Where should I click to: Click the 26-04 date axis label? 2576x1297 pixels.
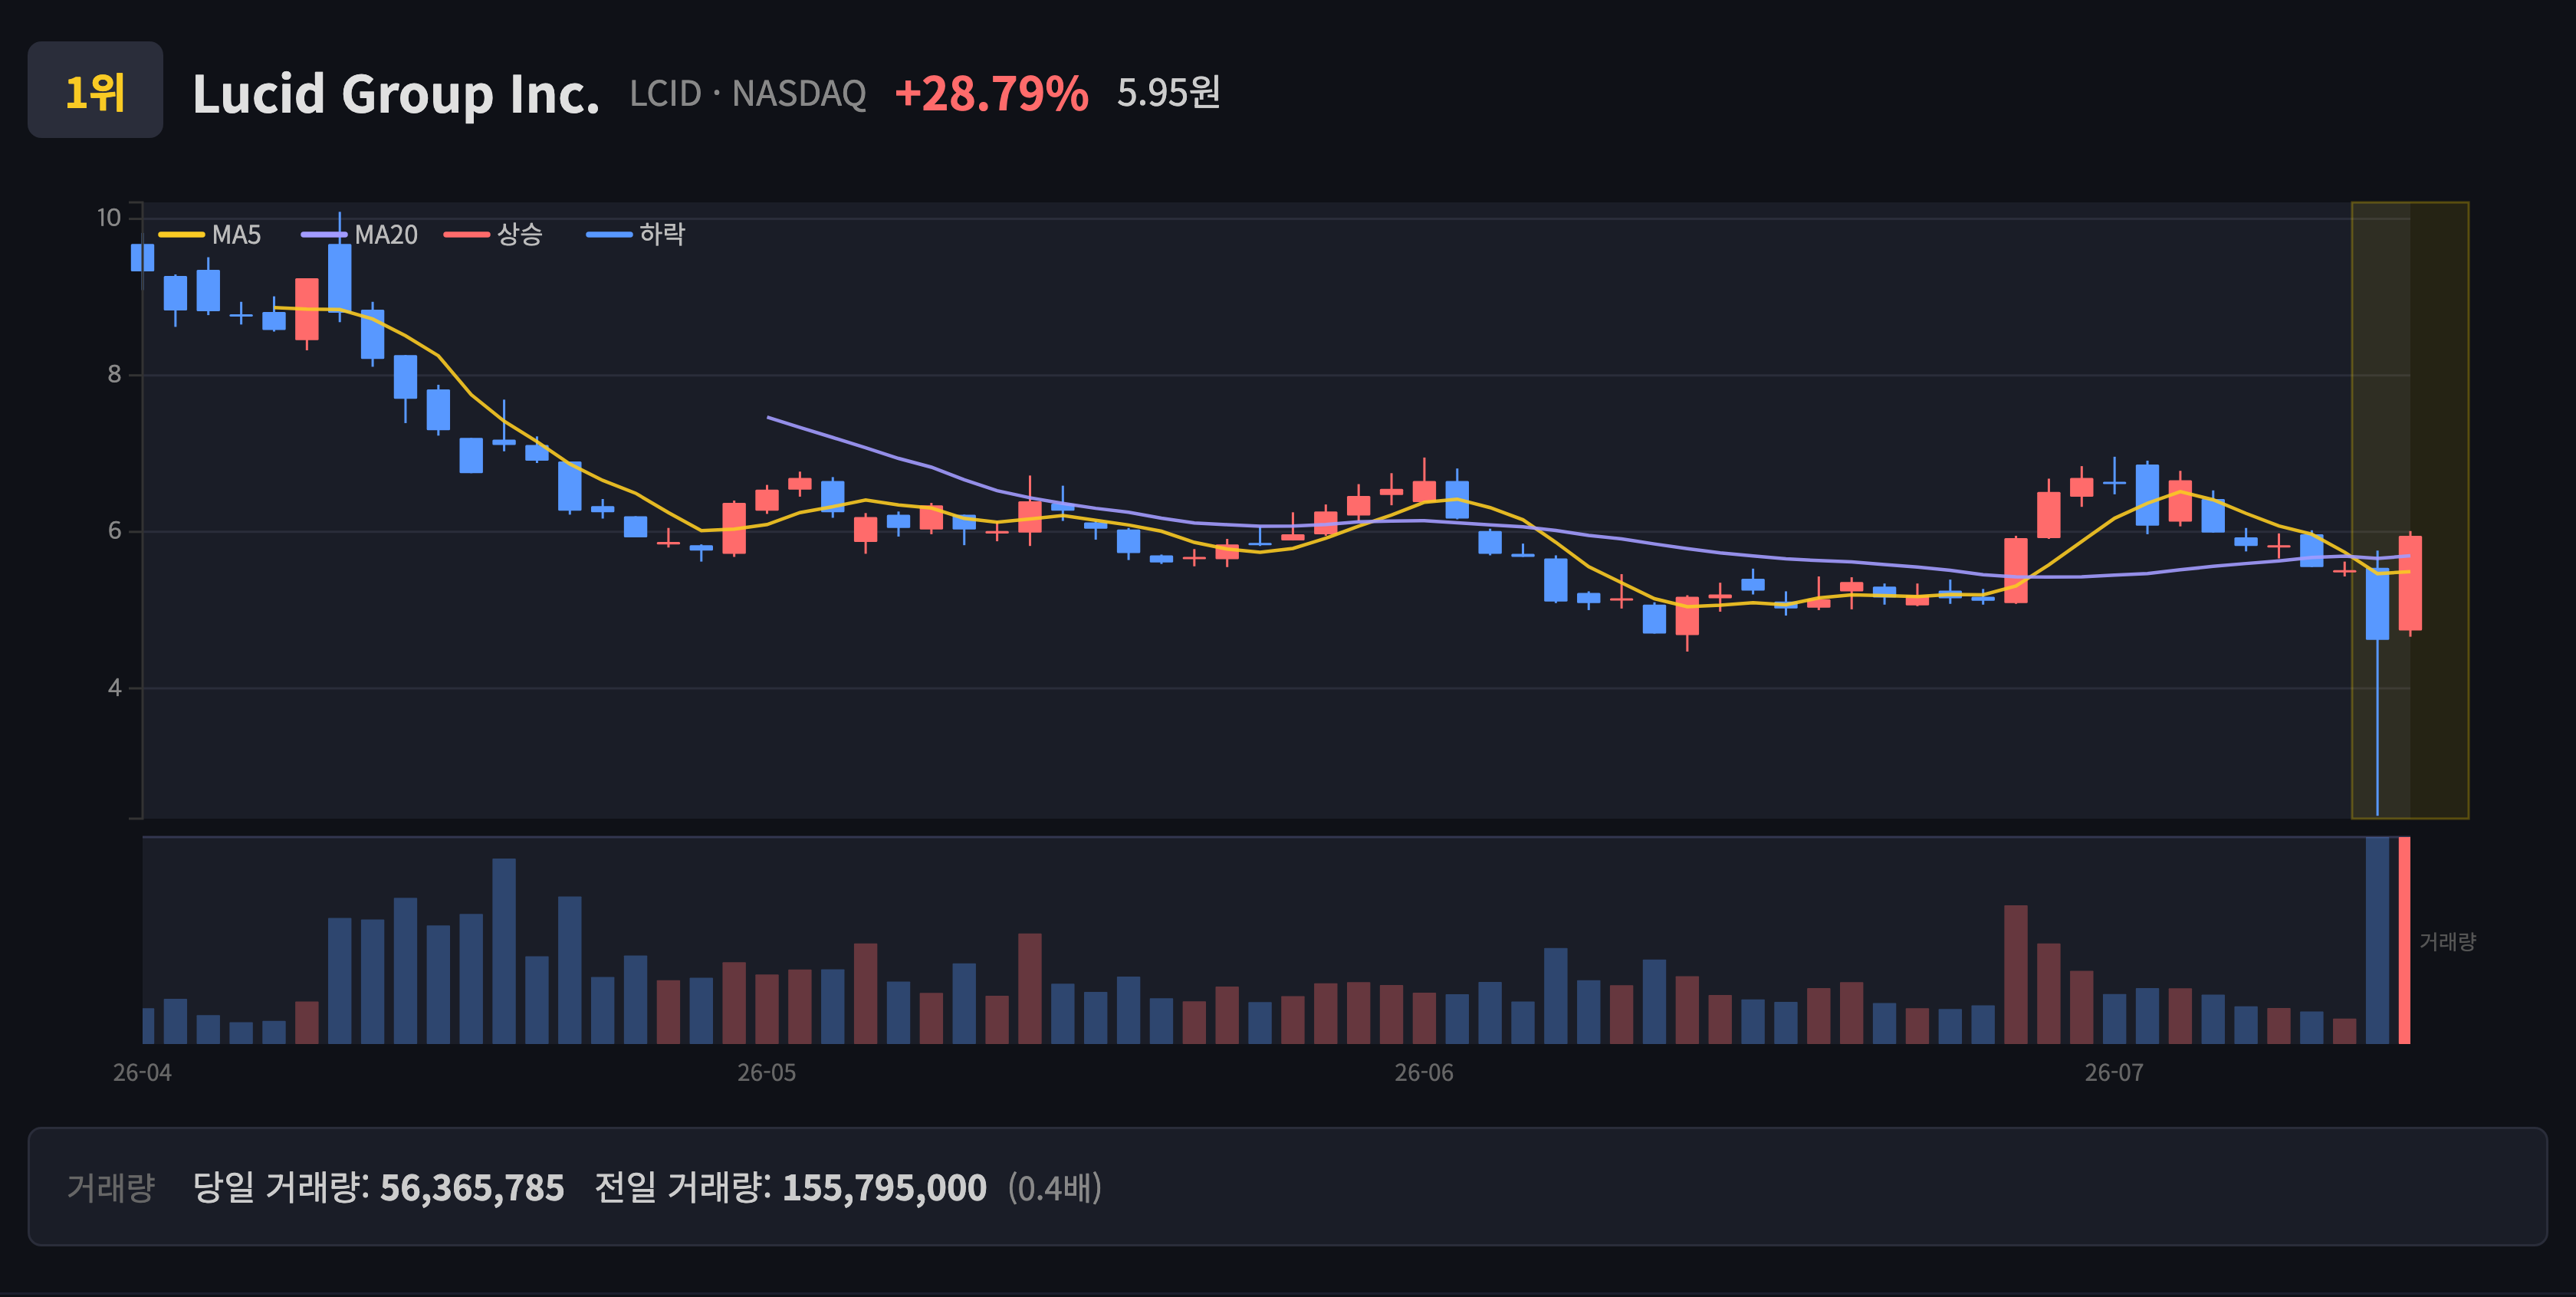pos(142,1073)
